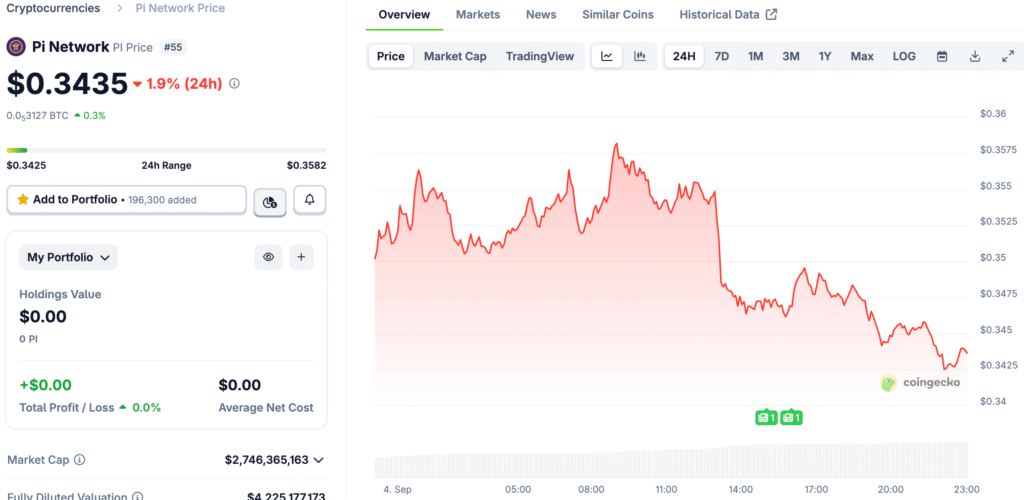This screenshot has width=1024, height=500.
Task: Download chart data icon
Action: click(x=974, y=56)
